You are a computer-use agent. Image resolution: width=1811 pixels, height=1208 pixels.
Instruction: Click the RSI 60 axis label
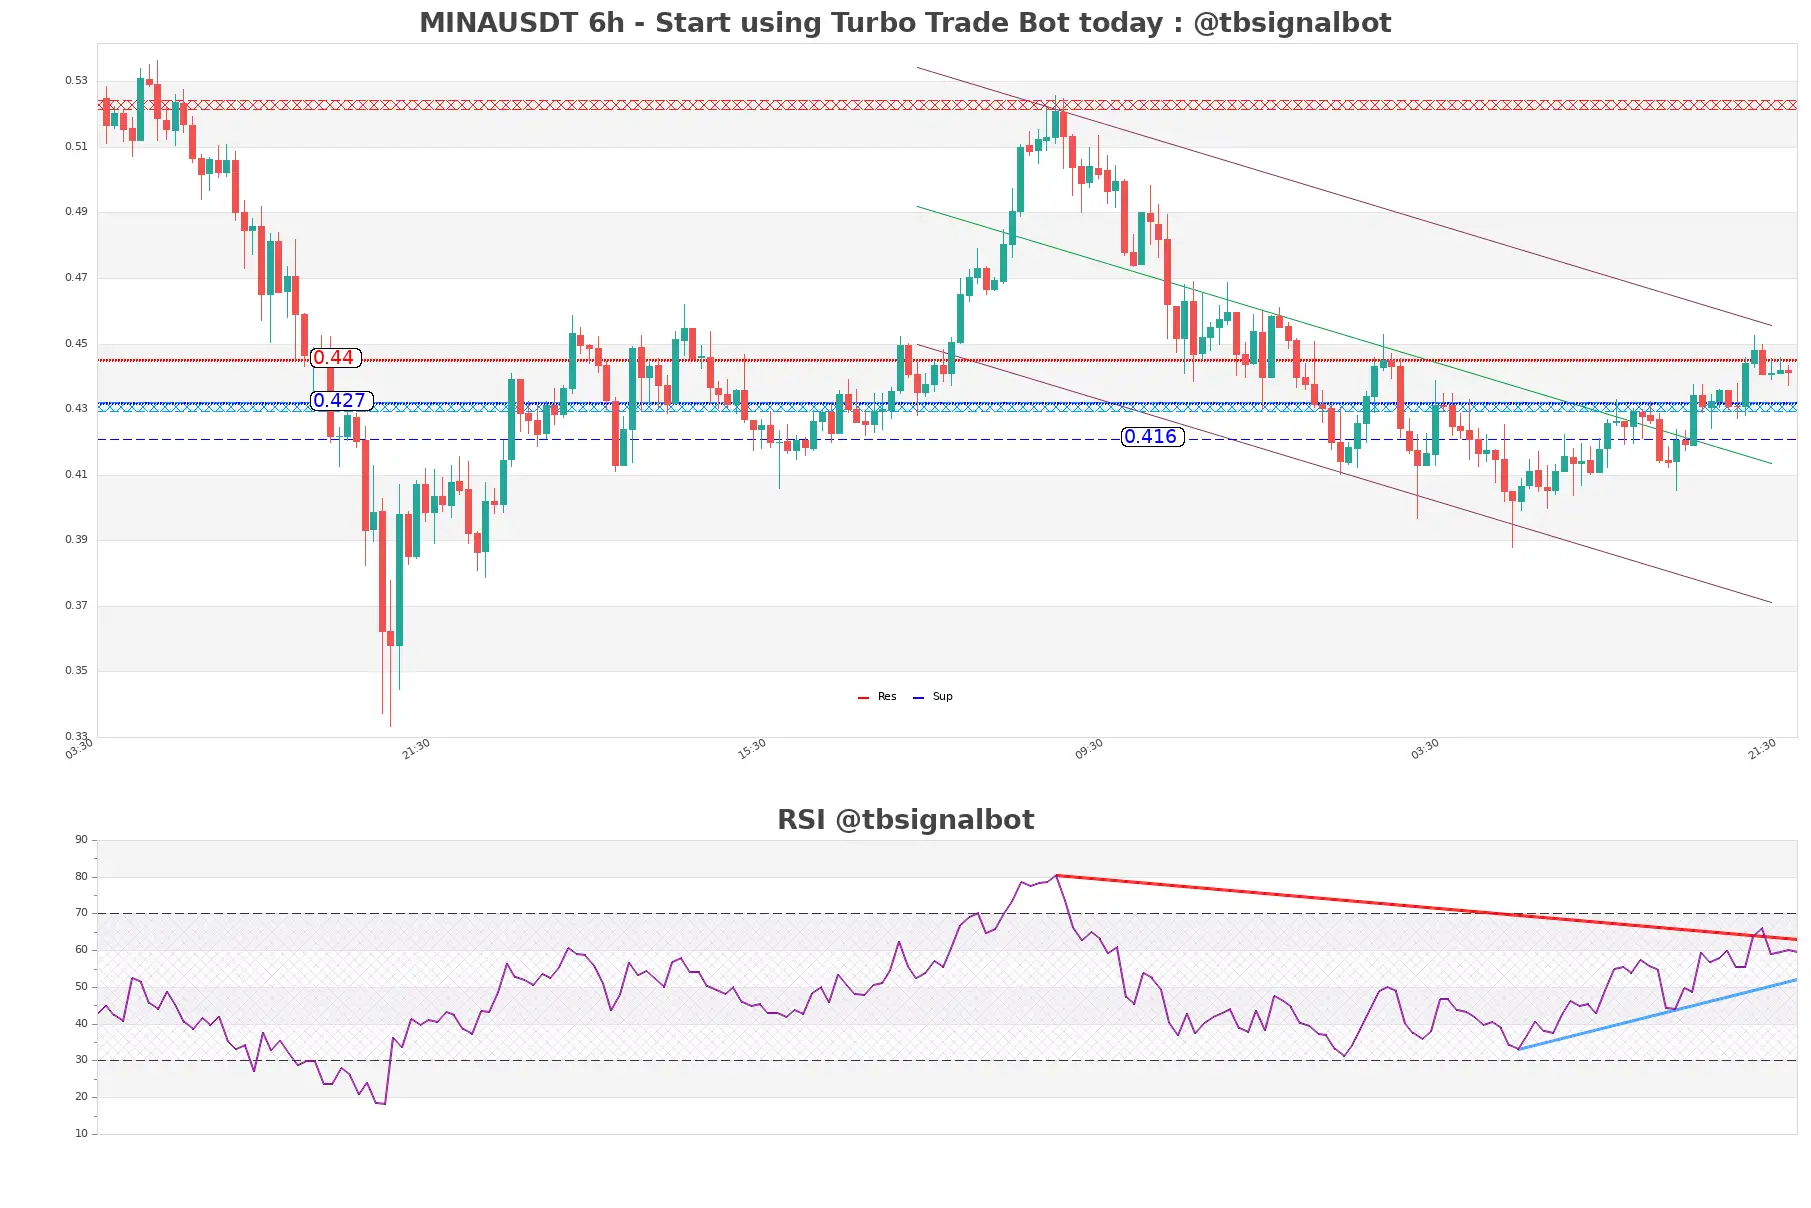tap(81, 950)
